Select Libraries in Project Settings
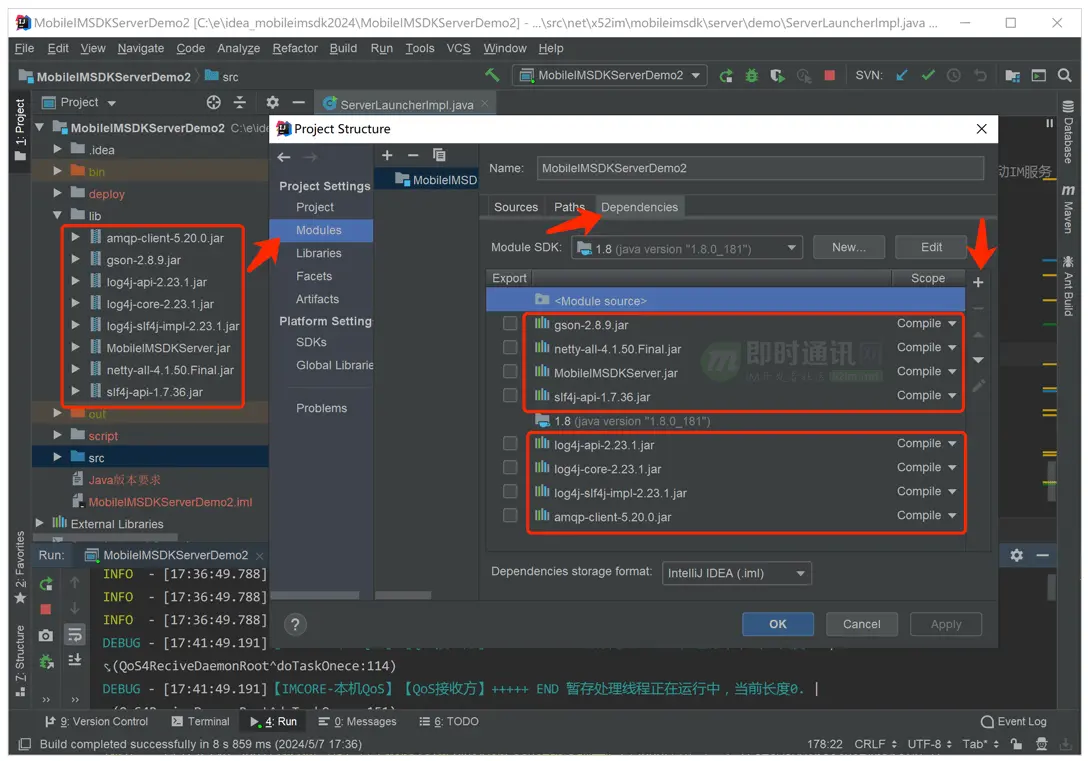This screenshot has width=1088, height=761. 319,253
